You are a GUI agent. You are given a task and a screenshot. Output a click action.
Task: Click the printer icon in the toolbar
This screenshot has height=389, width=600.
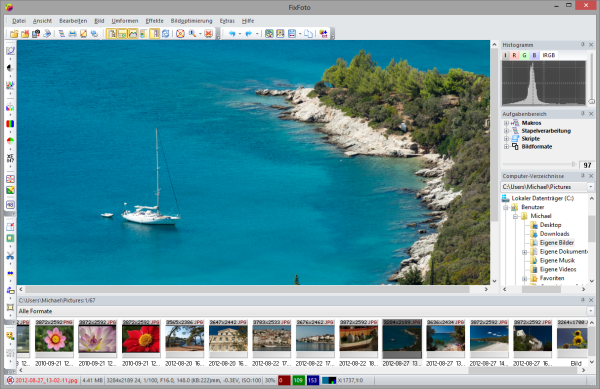tap(72, 34)
